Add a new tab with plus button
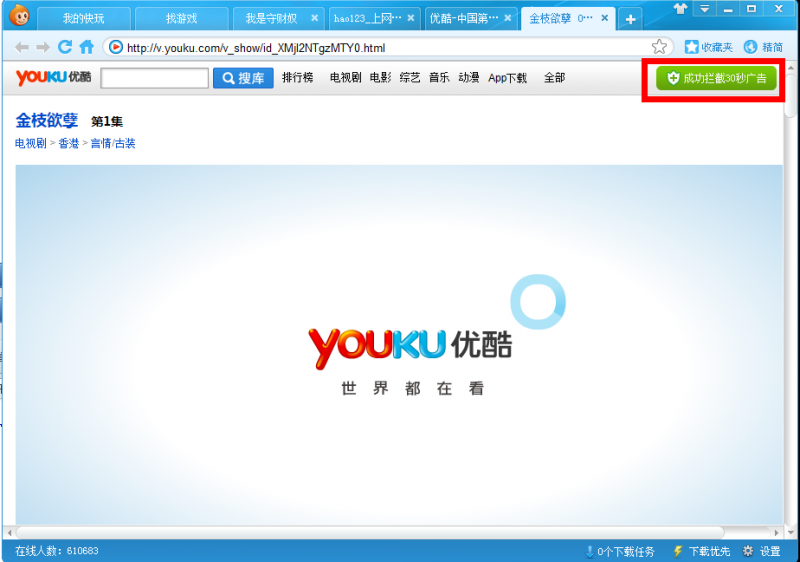The height and width of the screenshot is (562, 800). pyautogui.click(x=631, y=19)
